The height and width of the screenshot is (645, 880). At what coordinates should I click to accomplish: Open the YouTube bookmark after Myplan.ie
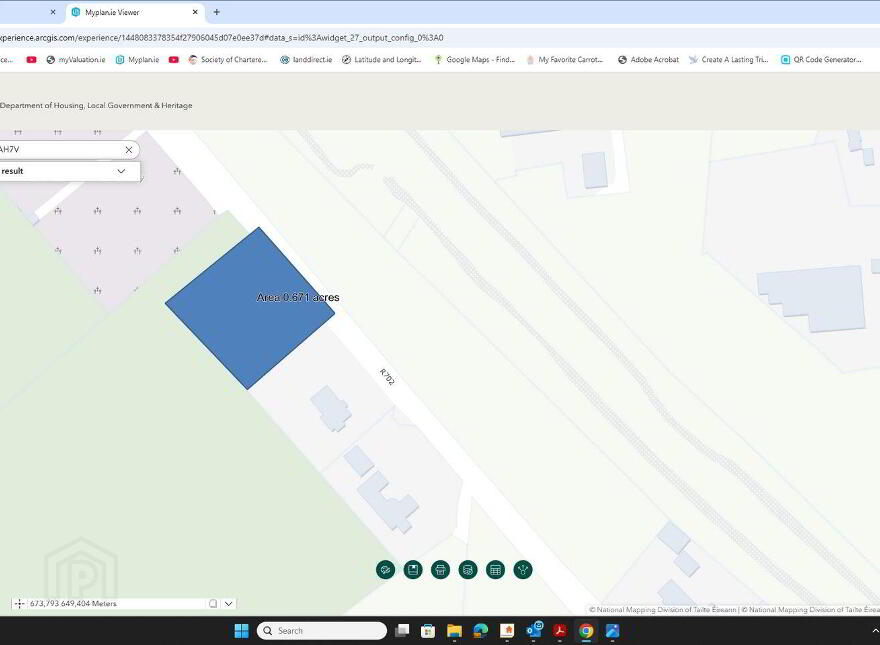(x=174, y=60)
